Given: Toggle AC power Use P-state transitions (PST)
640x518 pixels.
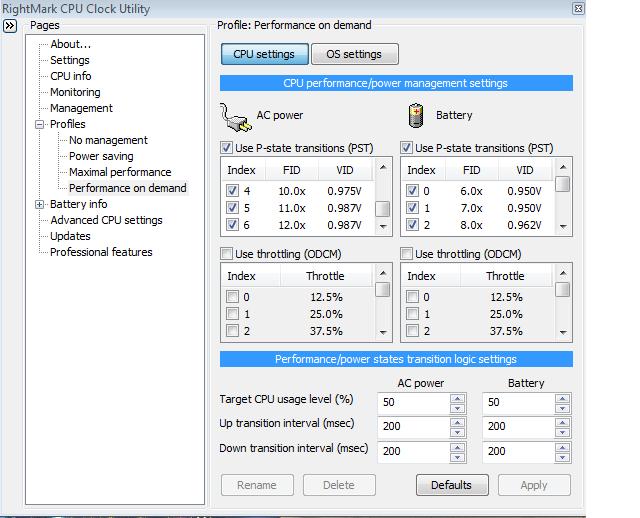Looking at the screenshot, I should [x=226, y=148].
